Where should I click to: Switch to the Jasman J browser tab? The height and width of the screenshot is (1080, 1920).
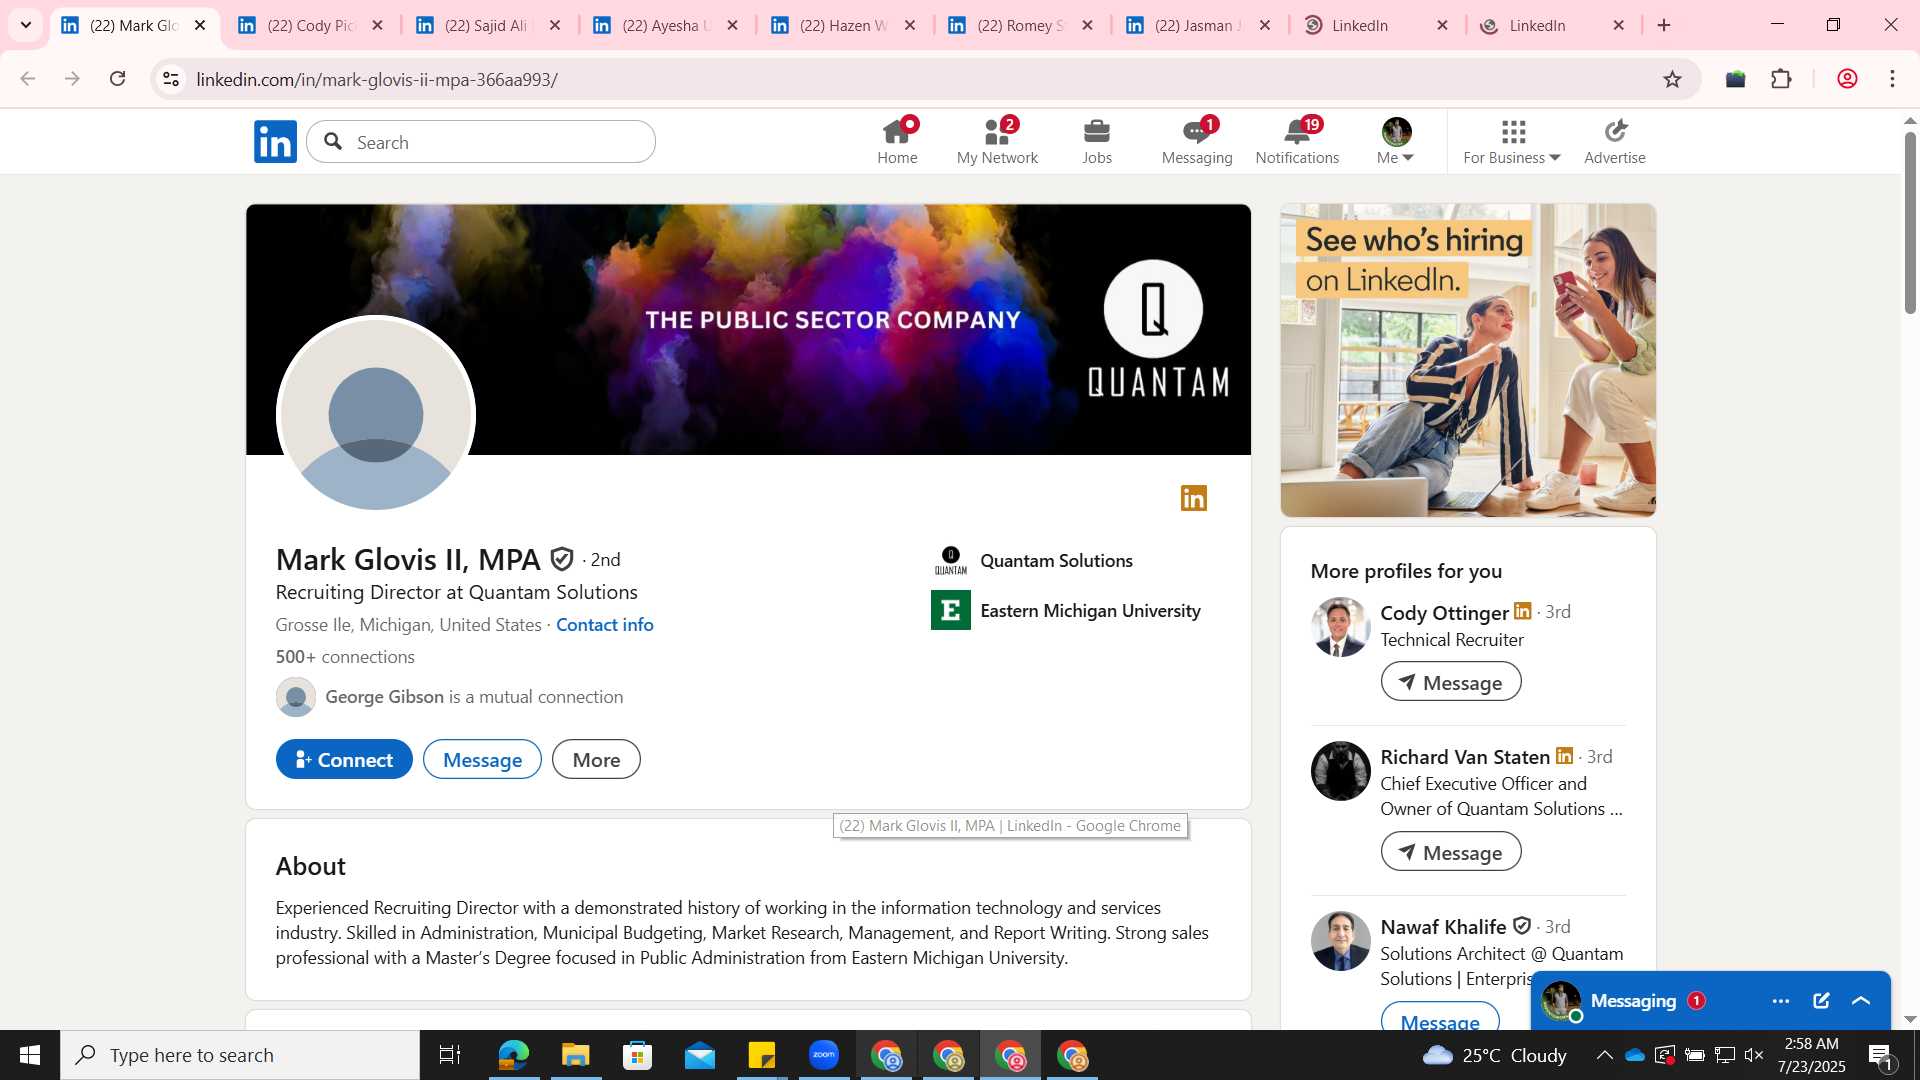(x=1198, y=25)
